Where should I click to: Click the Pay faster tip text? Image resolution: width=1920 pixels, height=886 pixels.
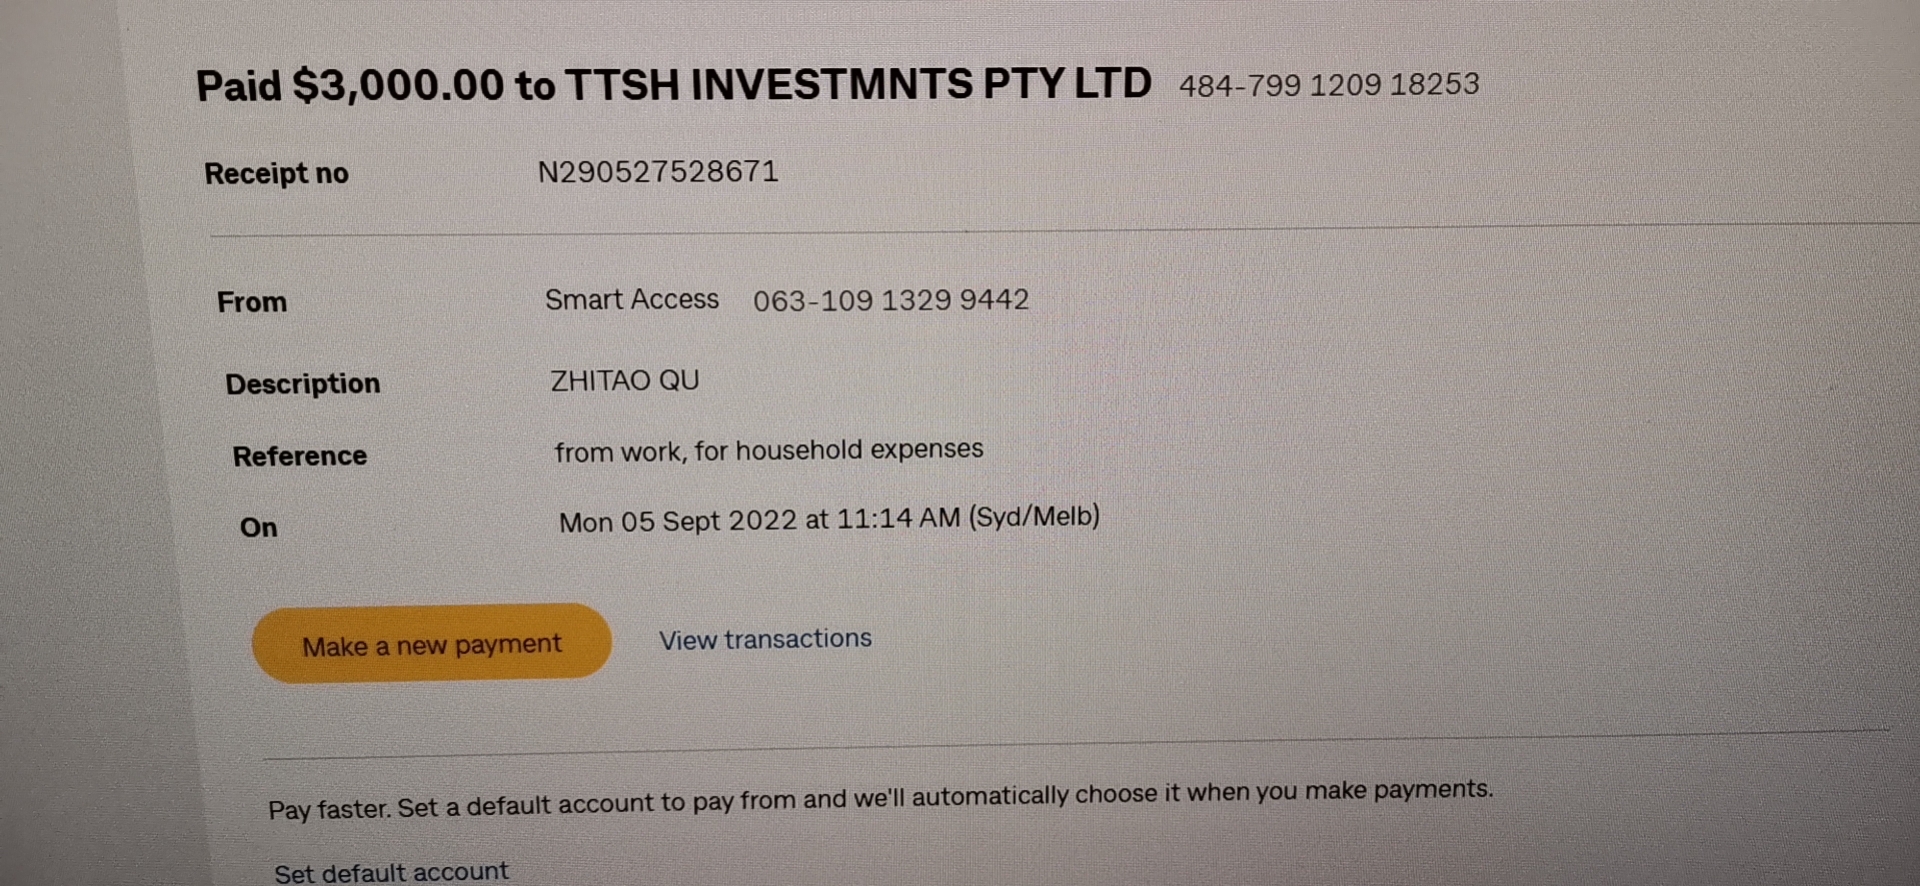(880, 799)
